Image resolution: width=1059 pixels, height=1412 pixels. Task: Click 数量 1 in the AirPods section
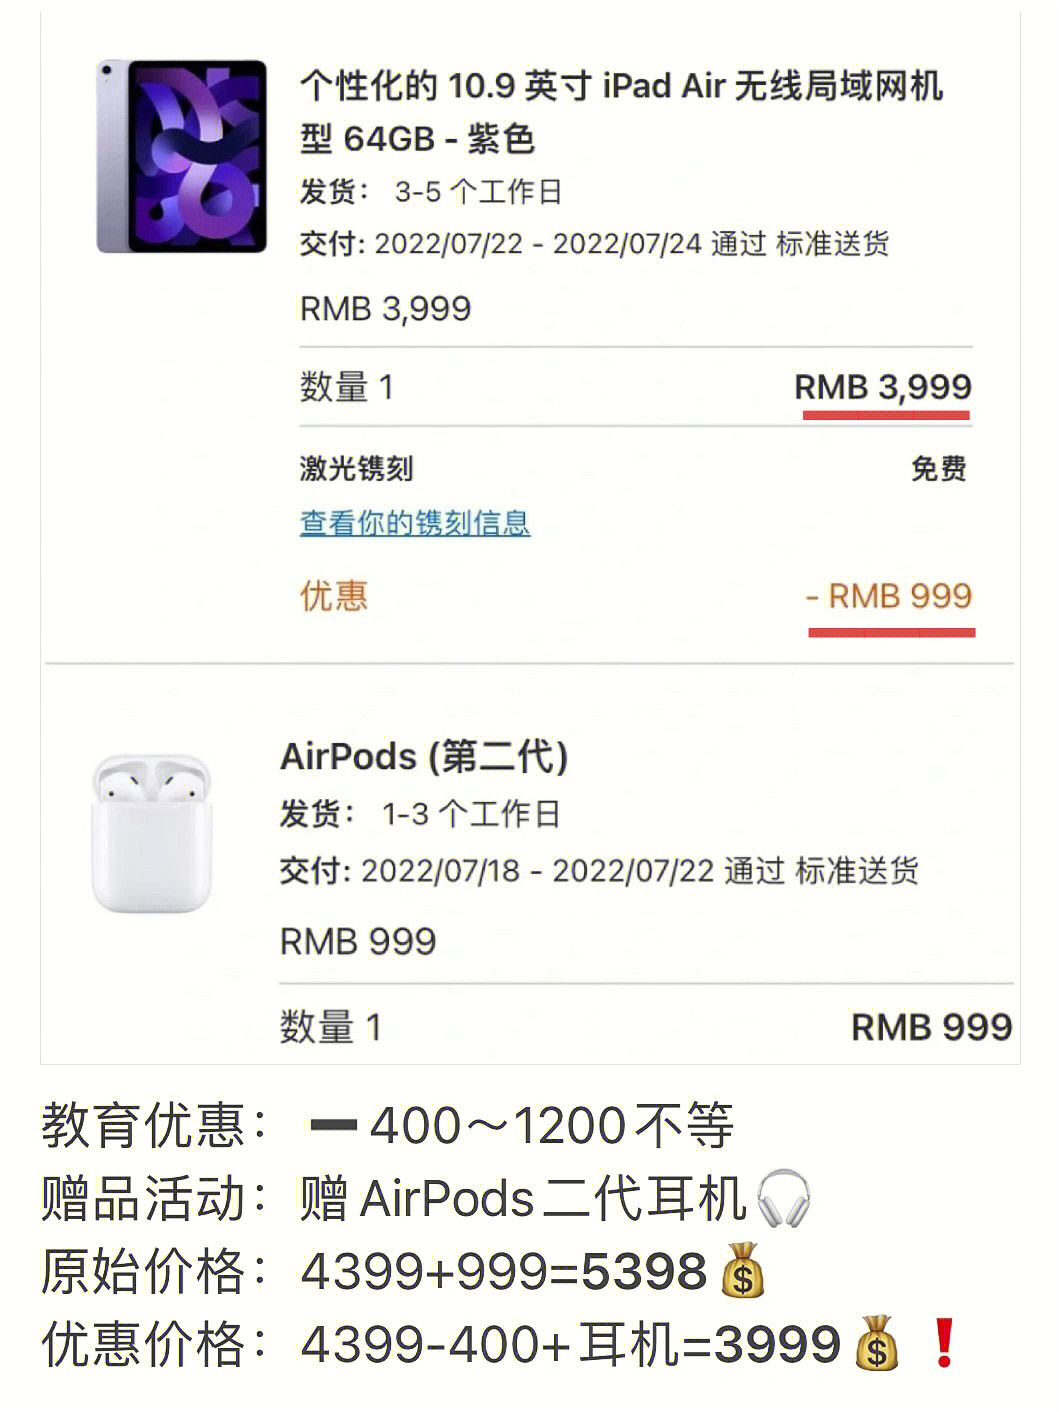pos(330,1027)
